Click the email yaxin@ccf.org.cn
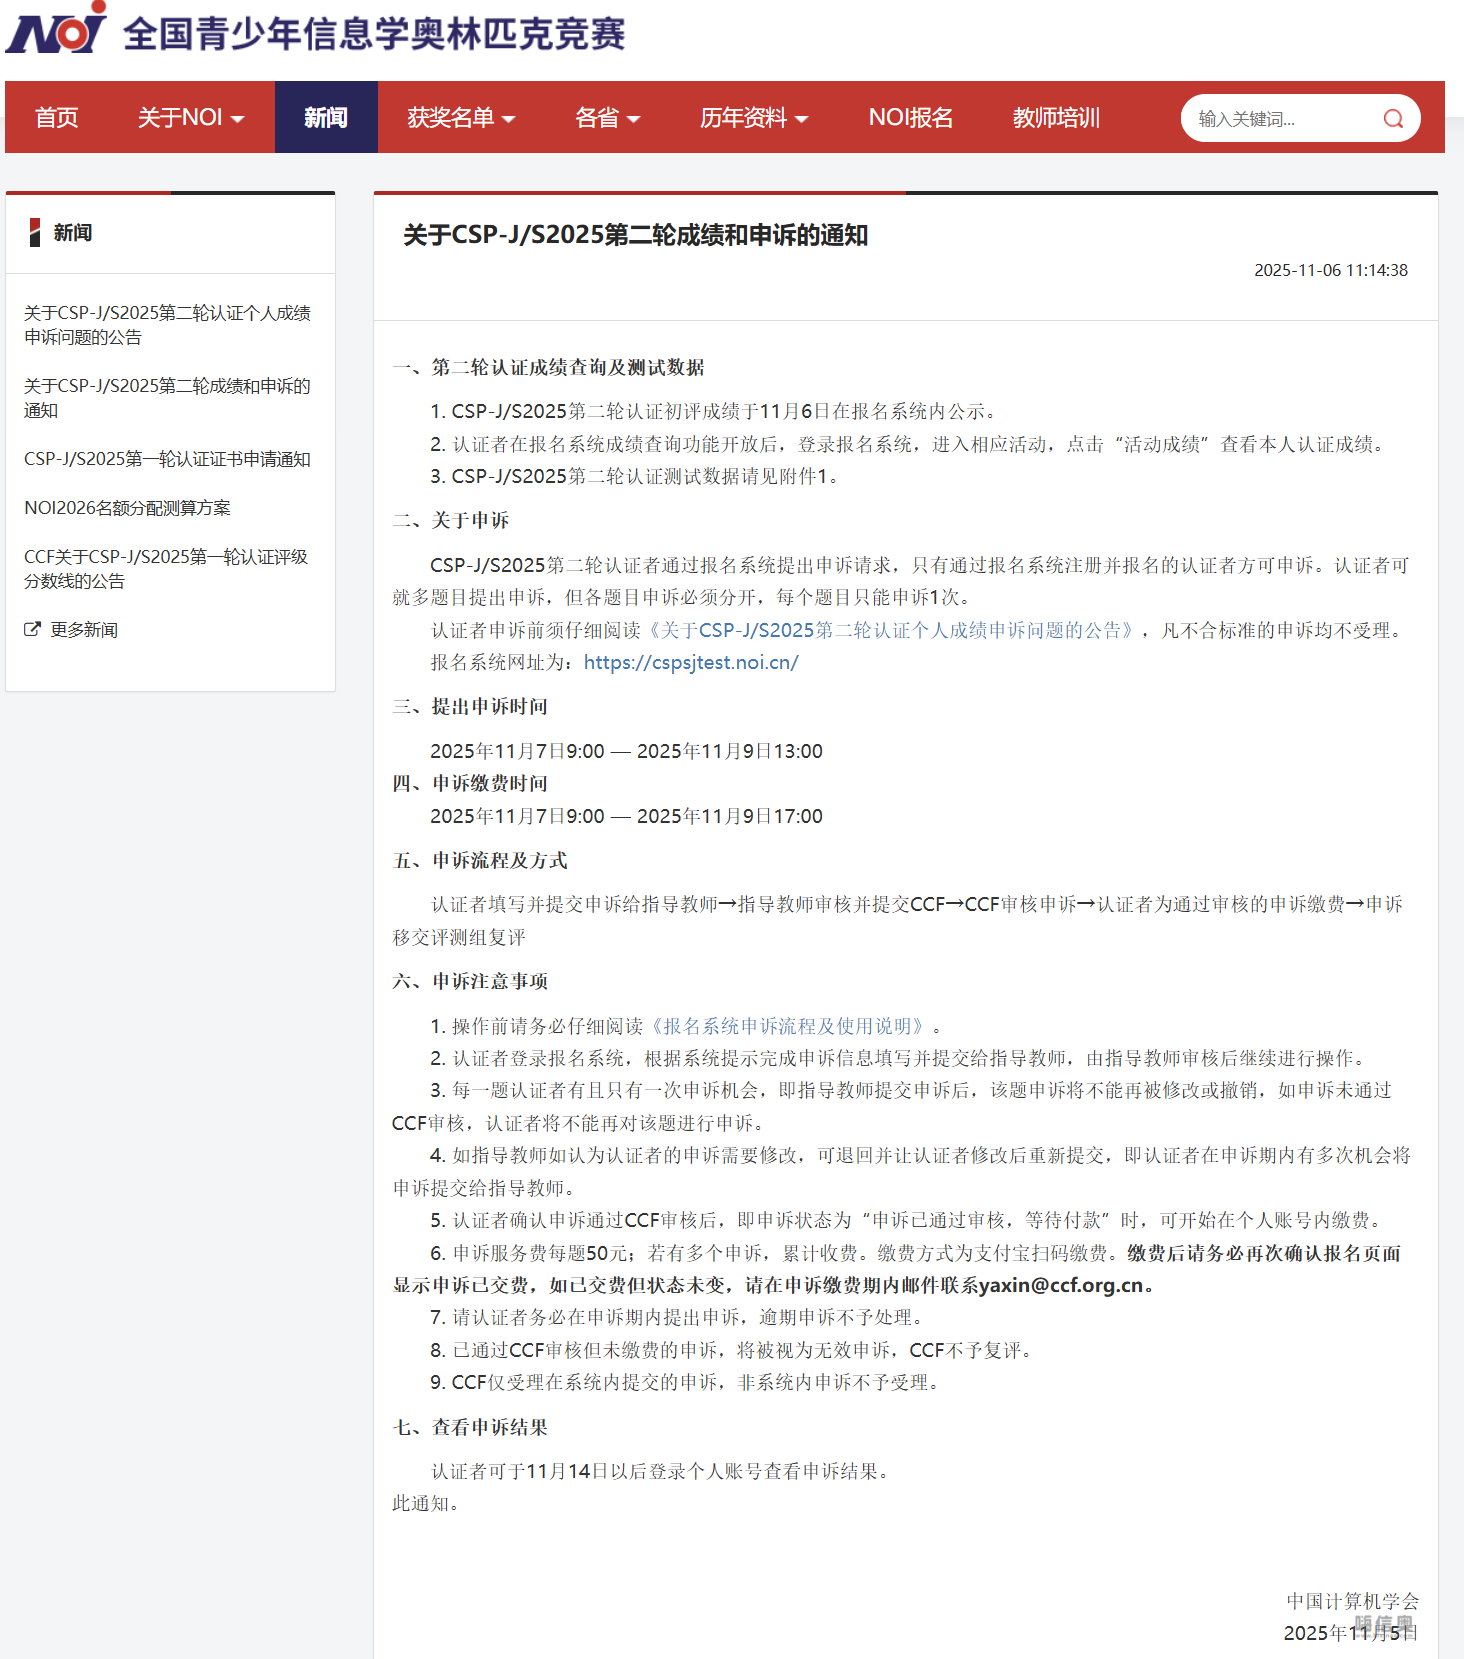 coord(1061,1285)
